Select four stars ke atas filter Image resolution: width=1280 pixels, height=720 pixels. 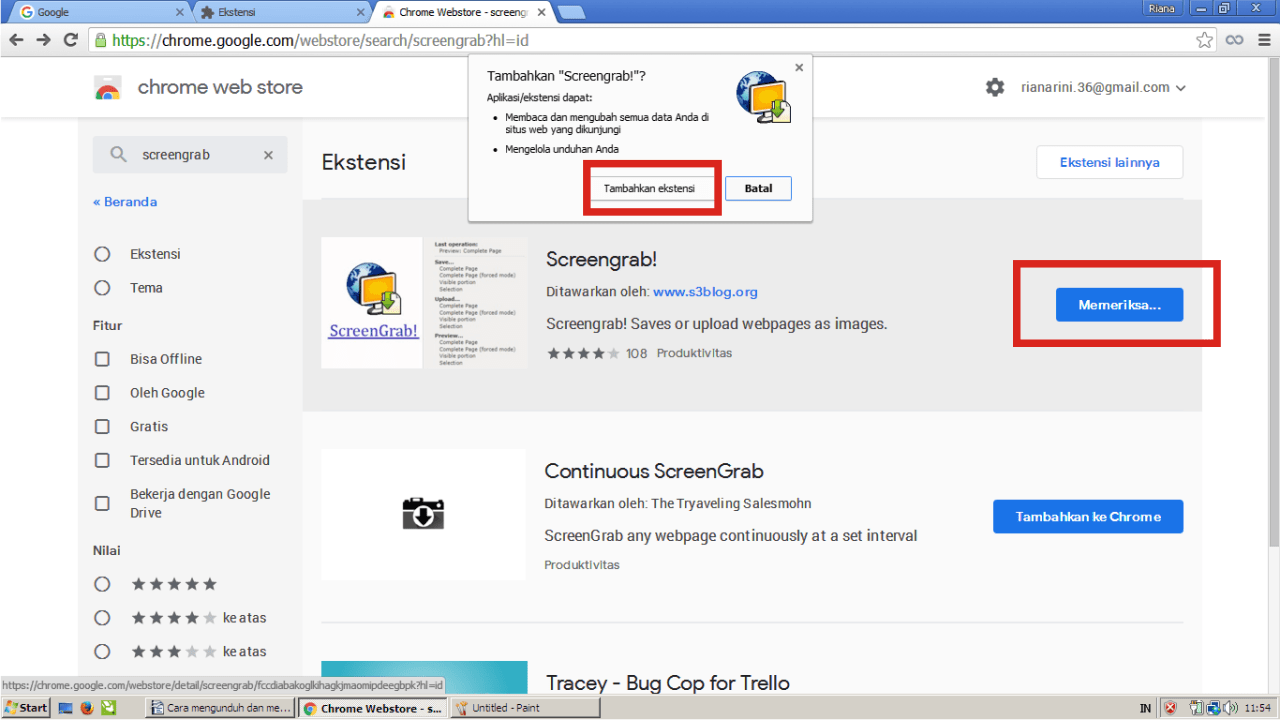[102, 618]
